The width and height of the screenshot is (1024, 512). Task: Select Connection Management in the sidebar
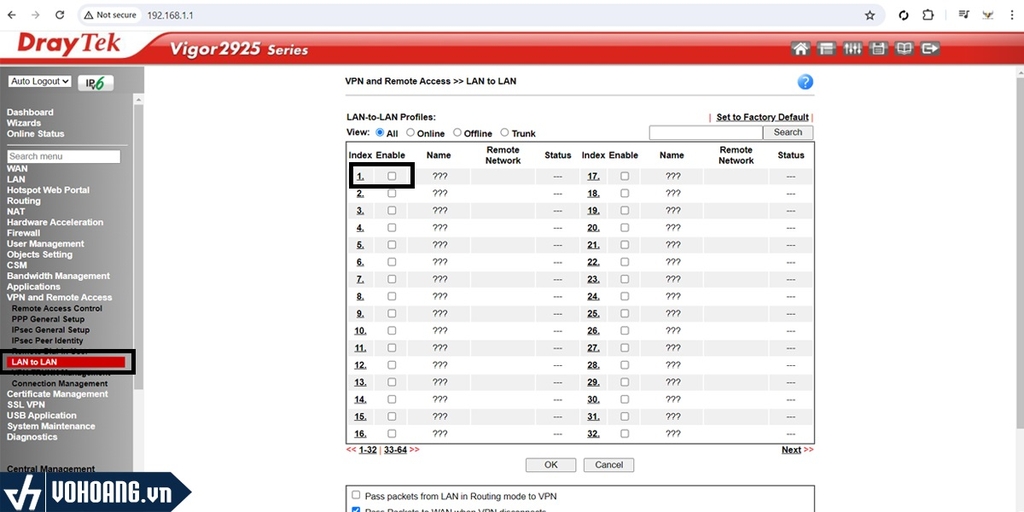(60, 383)
